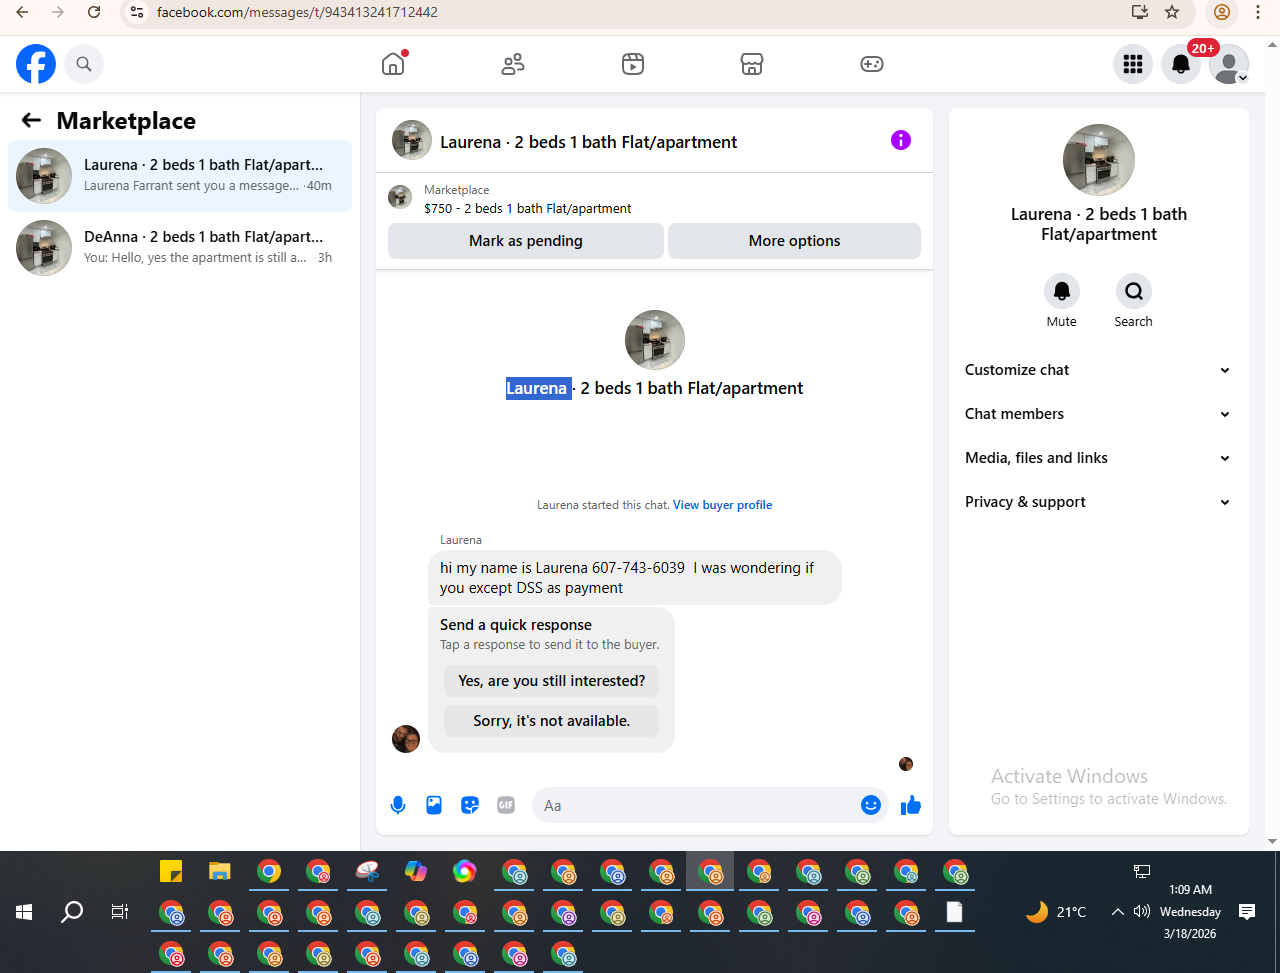
Task: Open Windows taskbar search
Action: point(72,912)
